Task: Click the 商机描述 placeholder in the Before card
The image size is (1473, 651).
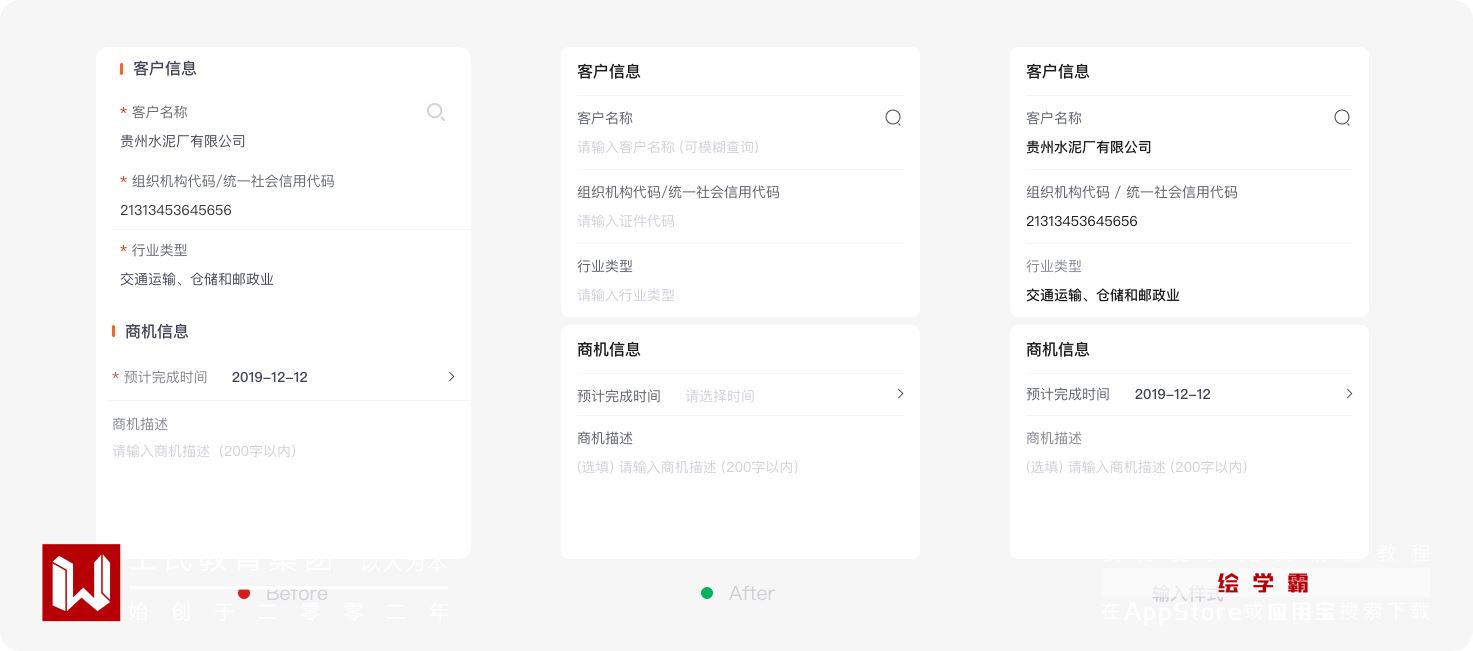Action: 205,451
